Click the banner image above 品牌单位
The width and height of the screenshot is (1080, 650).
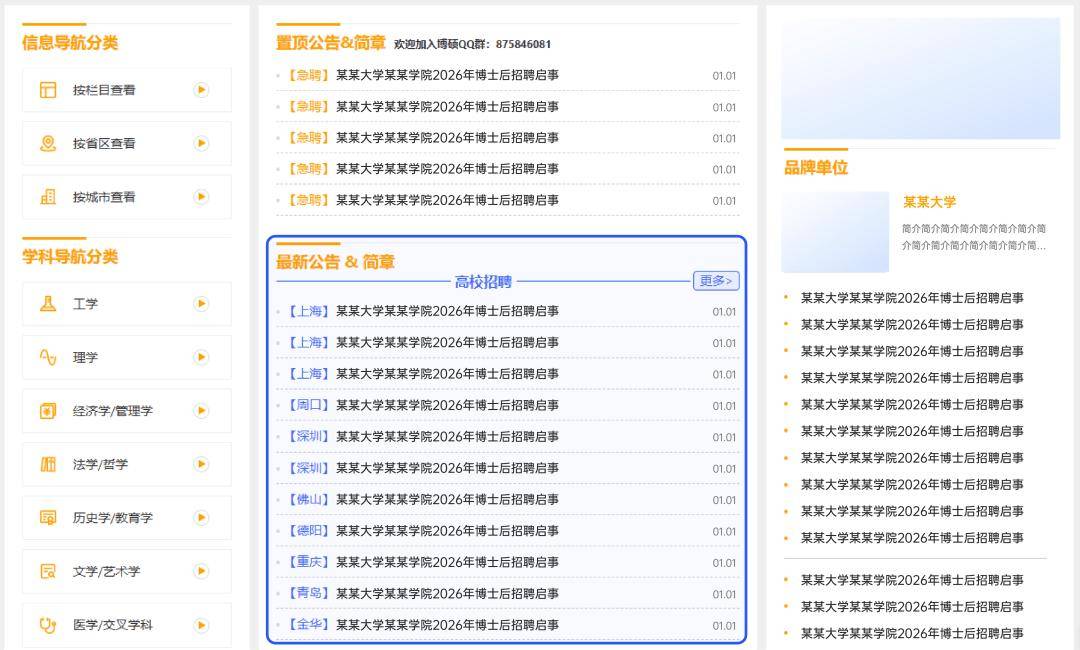click(920, 78)
